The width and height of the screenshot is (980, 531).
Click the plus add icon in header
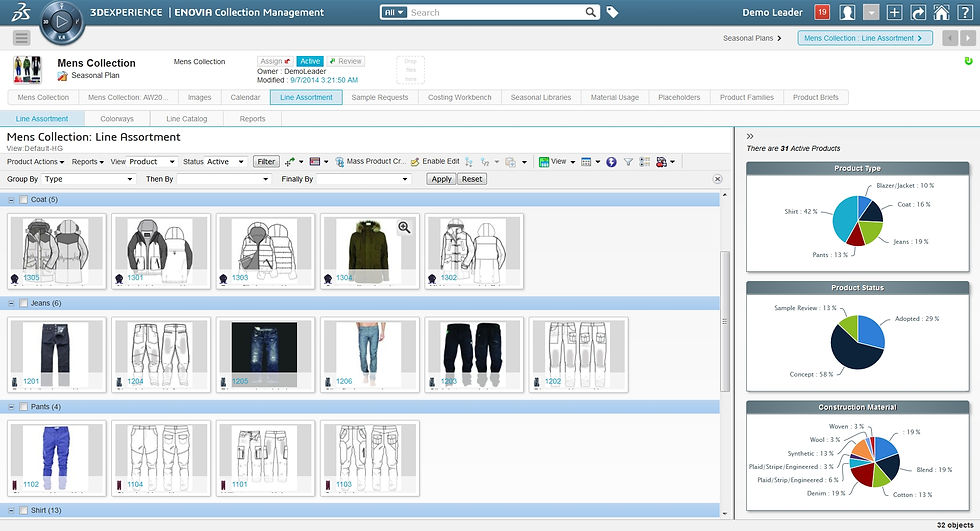(x=894, y=12)
